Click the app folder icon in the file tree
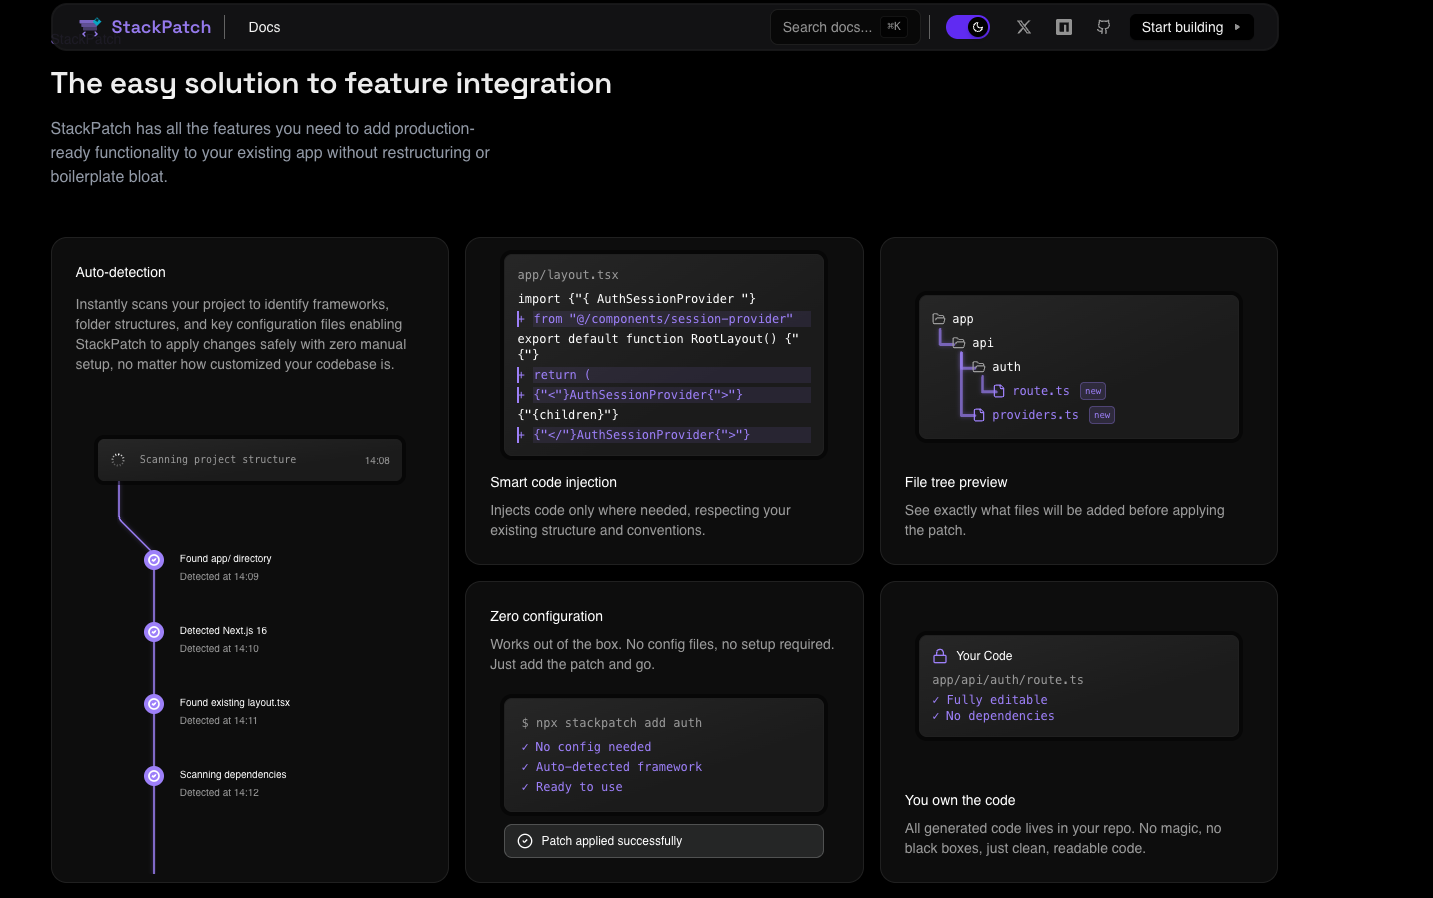The width and height of the screenshot is (1433, 898). point(939,318)
